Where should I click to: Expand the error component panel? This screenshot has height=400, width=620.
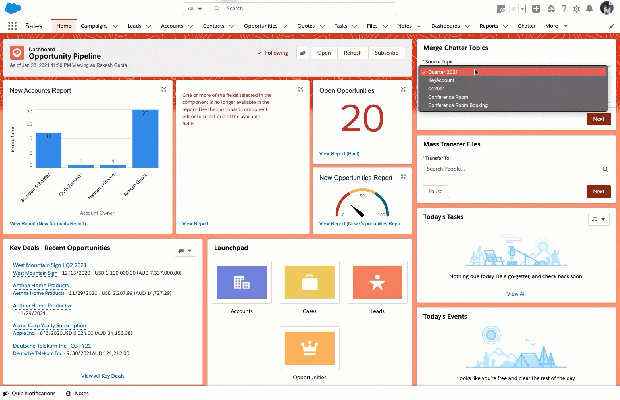click(301, 89)
